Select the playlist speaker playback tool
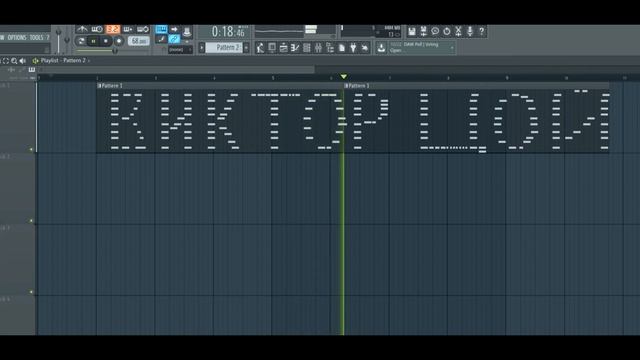Image resolution: width=640 pixels, height=360 pixels. click(x=23, y=61)
